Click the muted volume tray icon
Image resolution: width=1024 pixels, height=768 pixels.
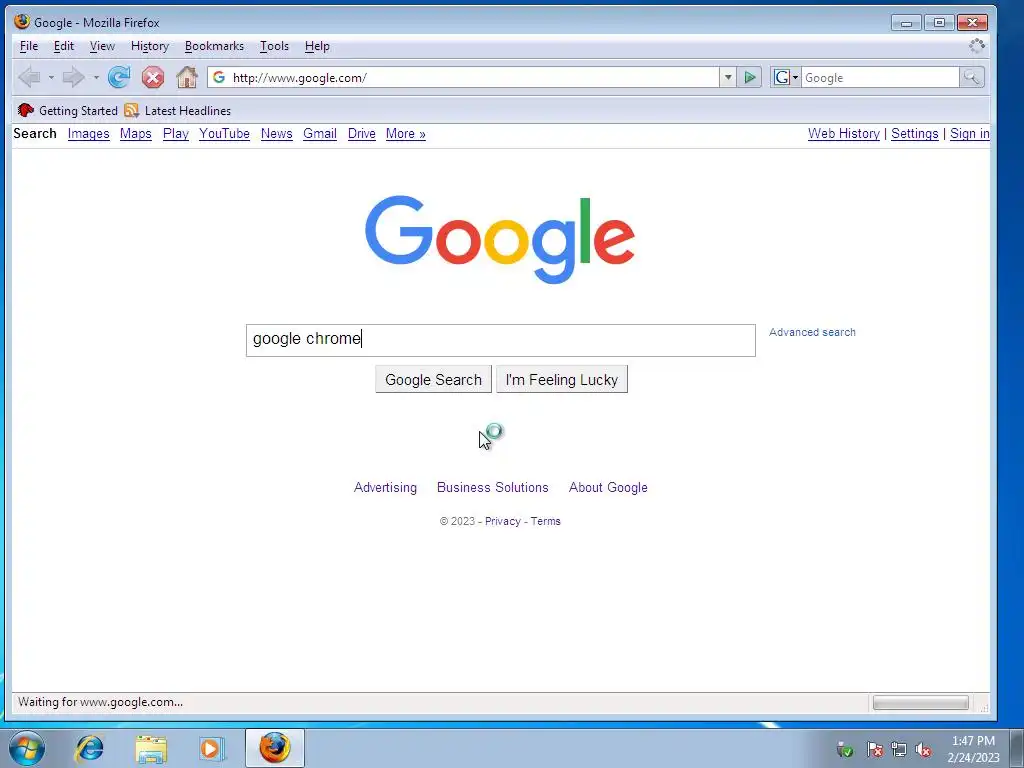pos(923,749)
